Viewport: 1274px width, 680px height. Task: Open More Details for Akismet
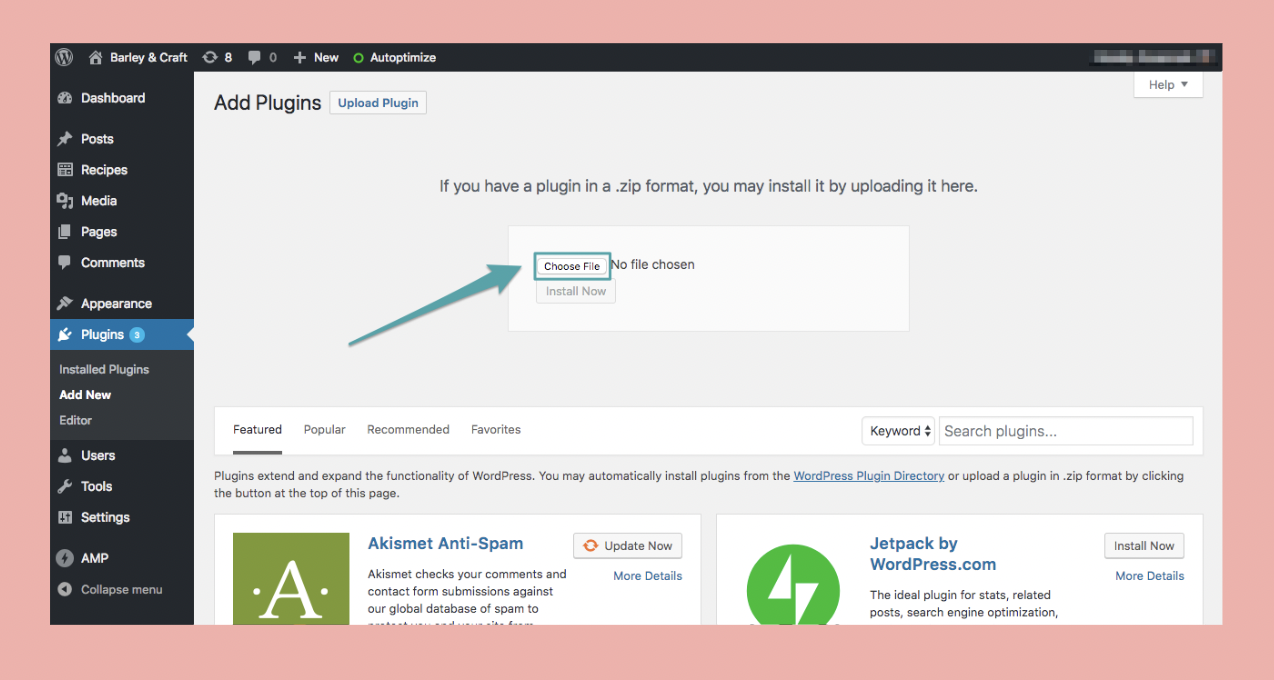click(x=648, y=576)
